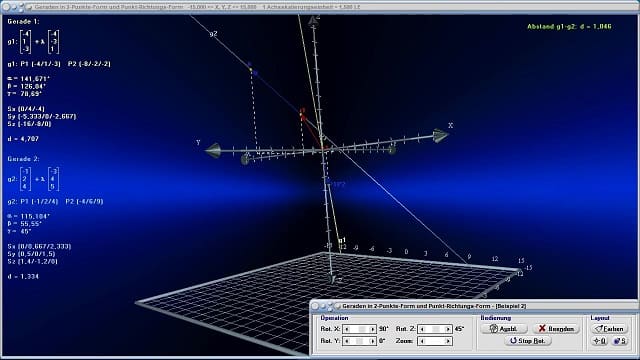Click the 'Gerade 2:' heading
Viewport: 640px width, 360px height.
pos(23,159)
